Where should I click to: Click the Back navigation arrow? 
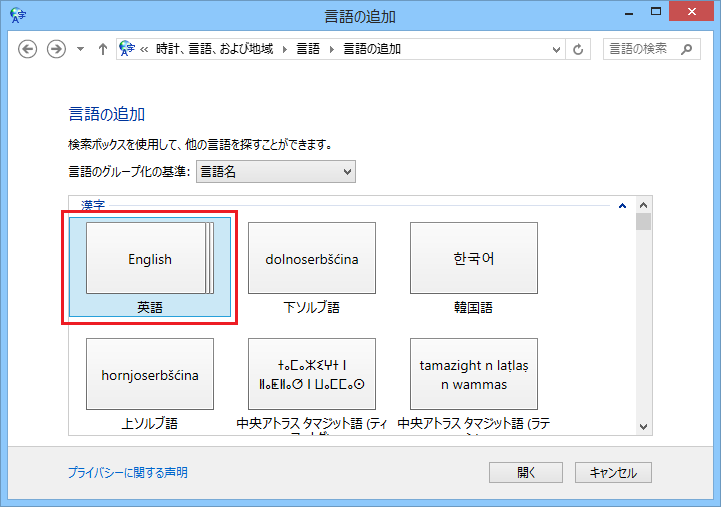coord(28,49)
